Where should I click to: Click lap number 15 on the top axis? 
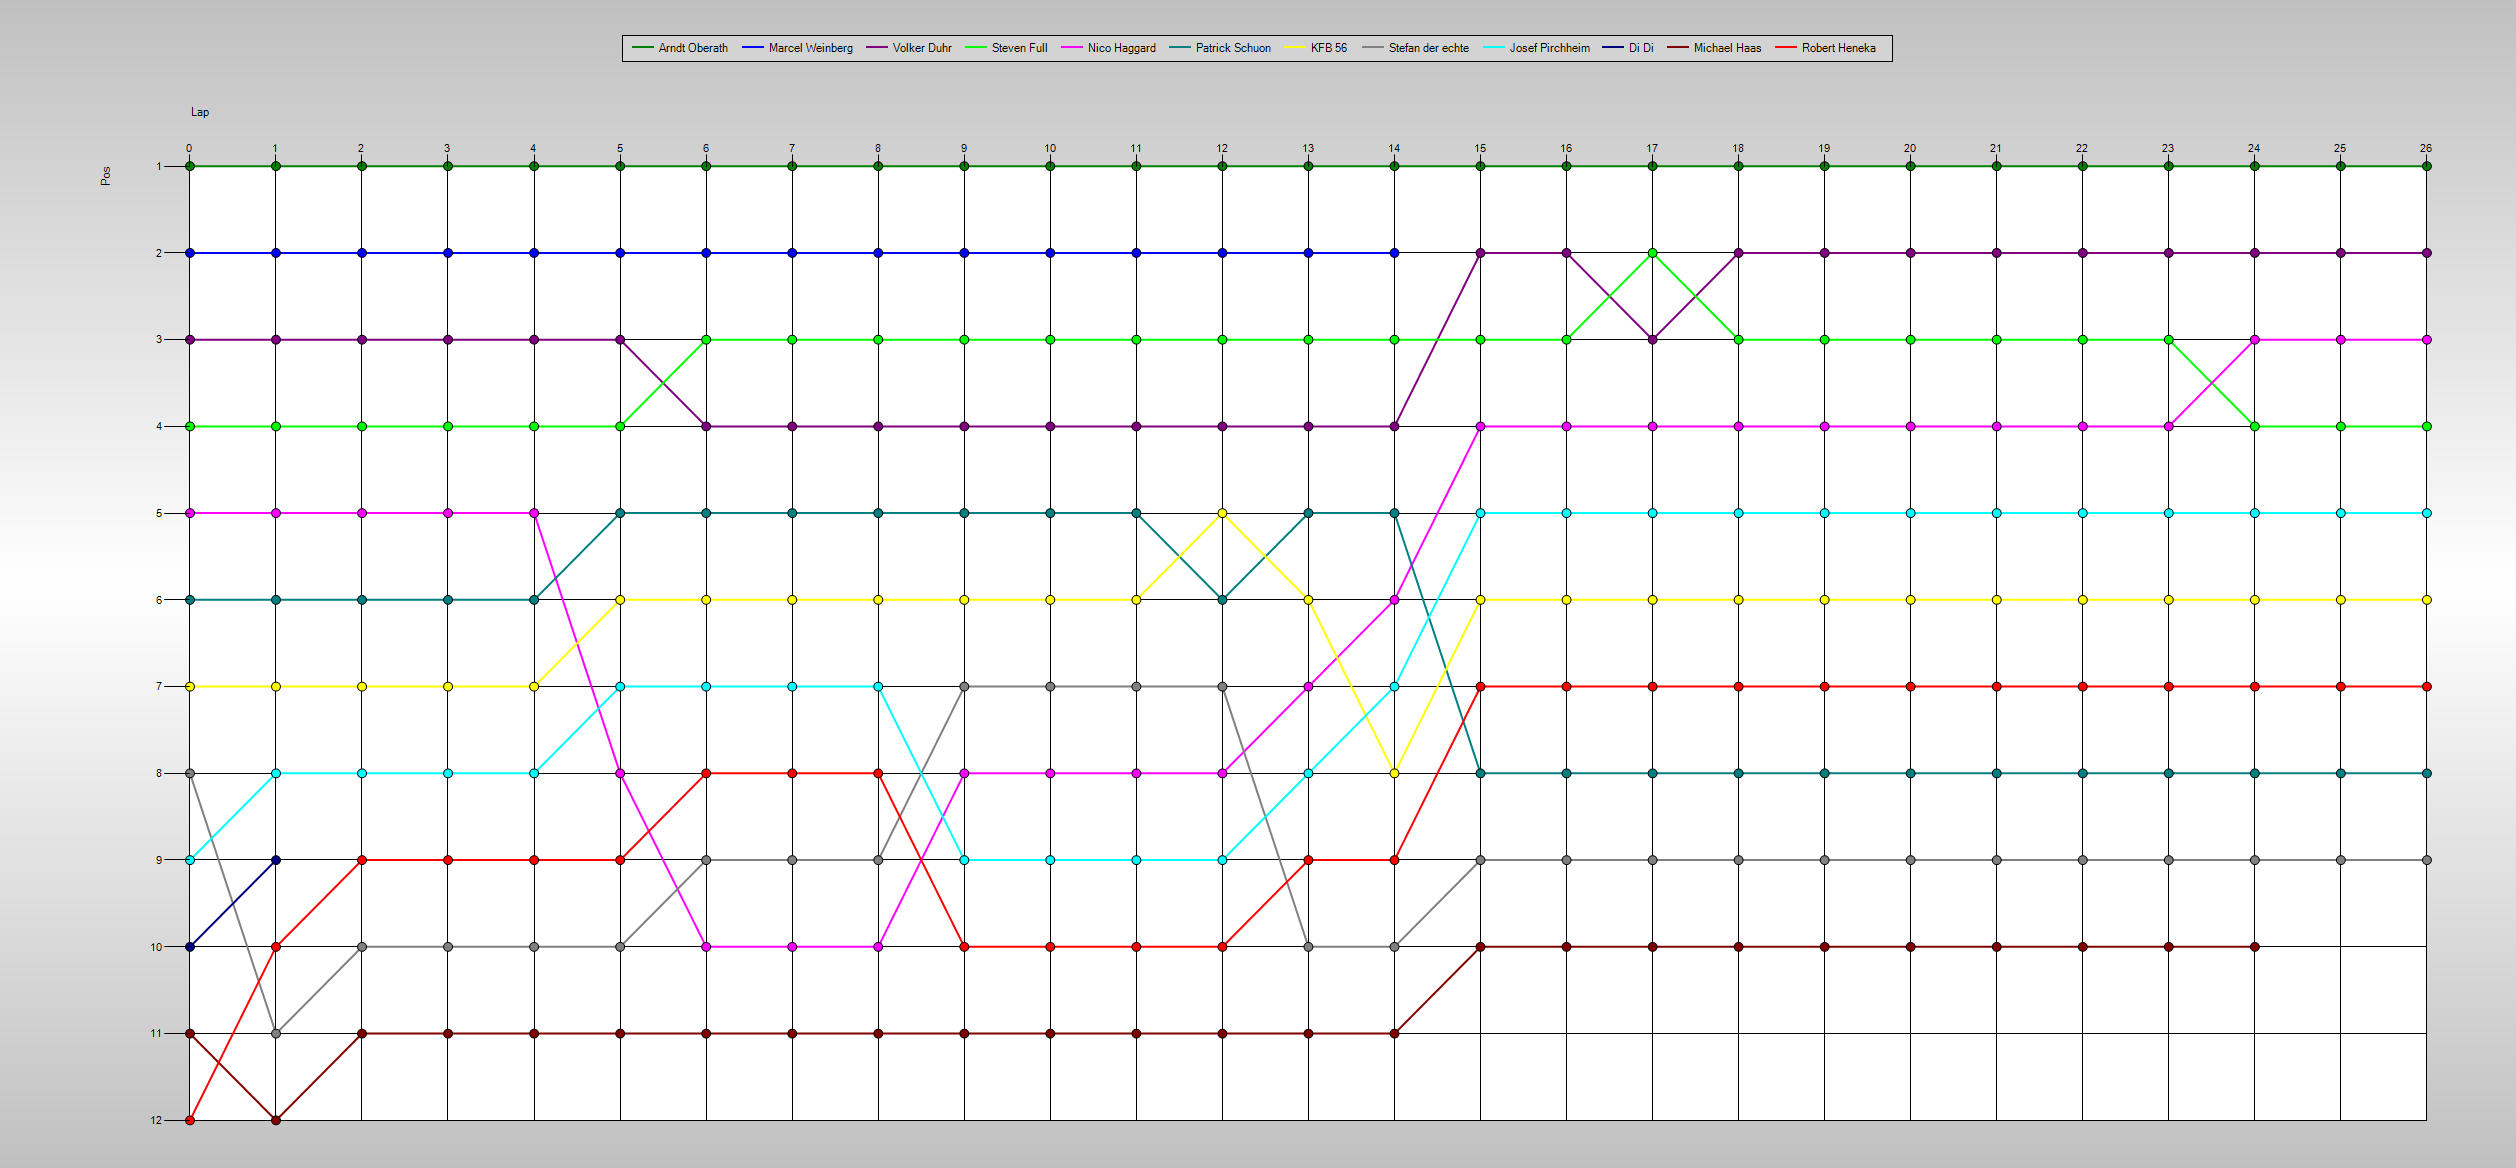click(x=1480, y=148)
